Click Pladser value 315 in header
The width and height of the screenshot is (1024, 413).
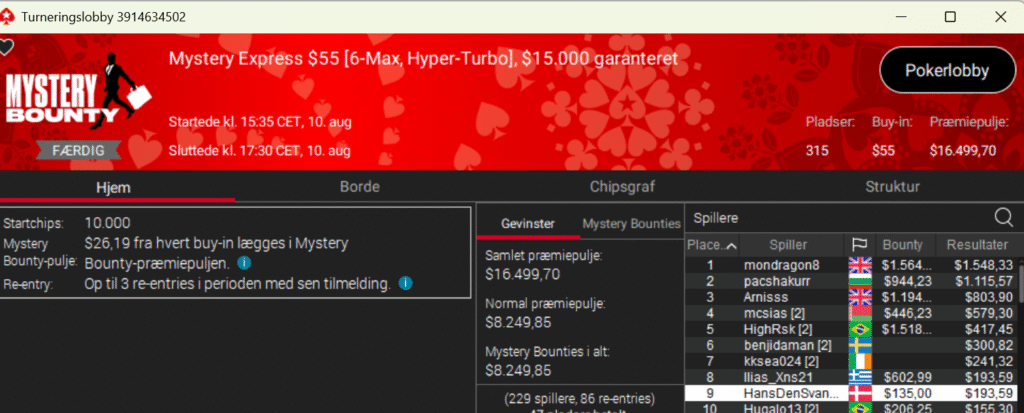817,151
